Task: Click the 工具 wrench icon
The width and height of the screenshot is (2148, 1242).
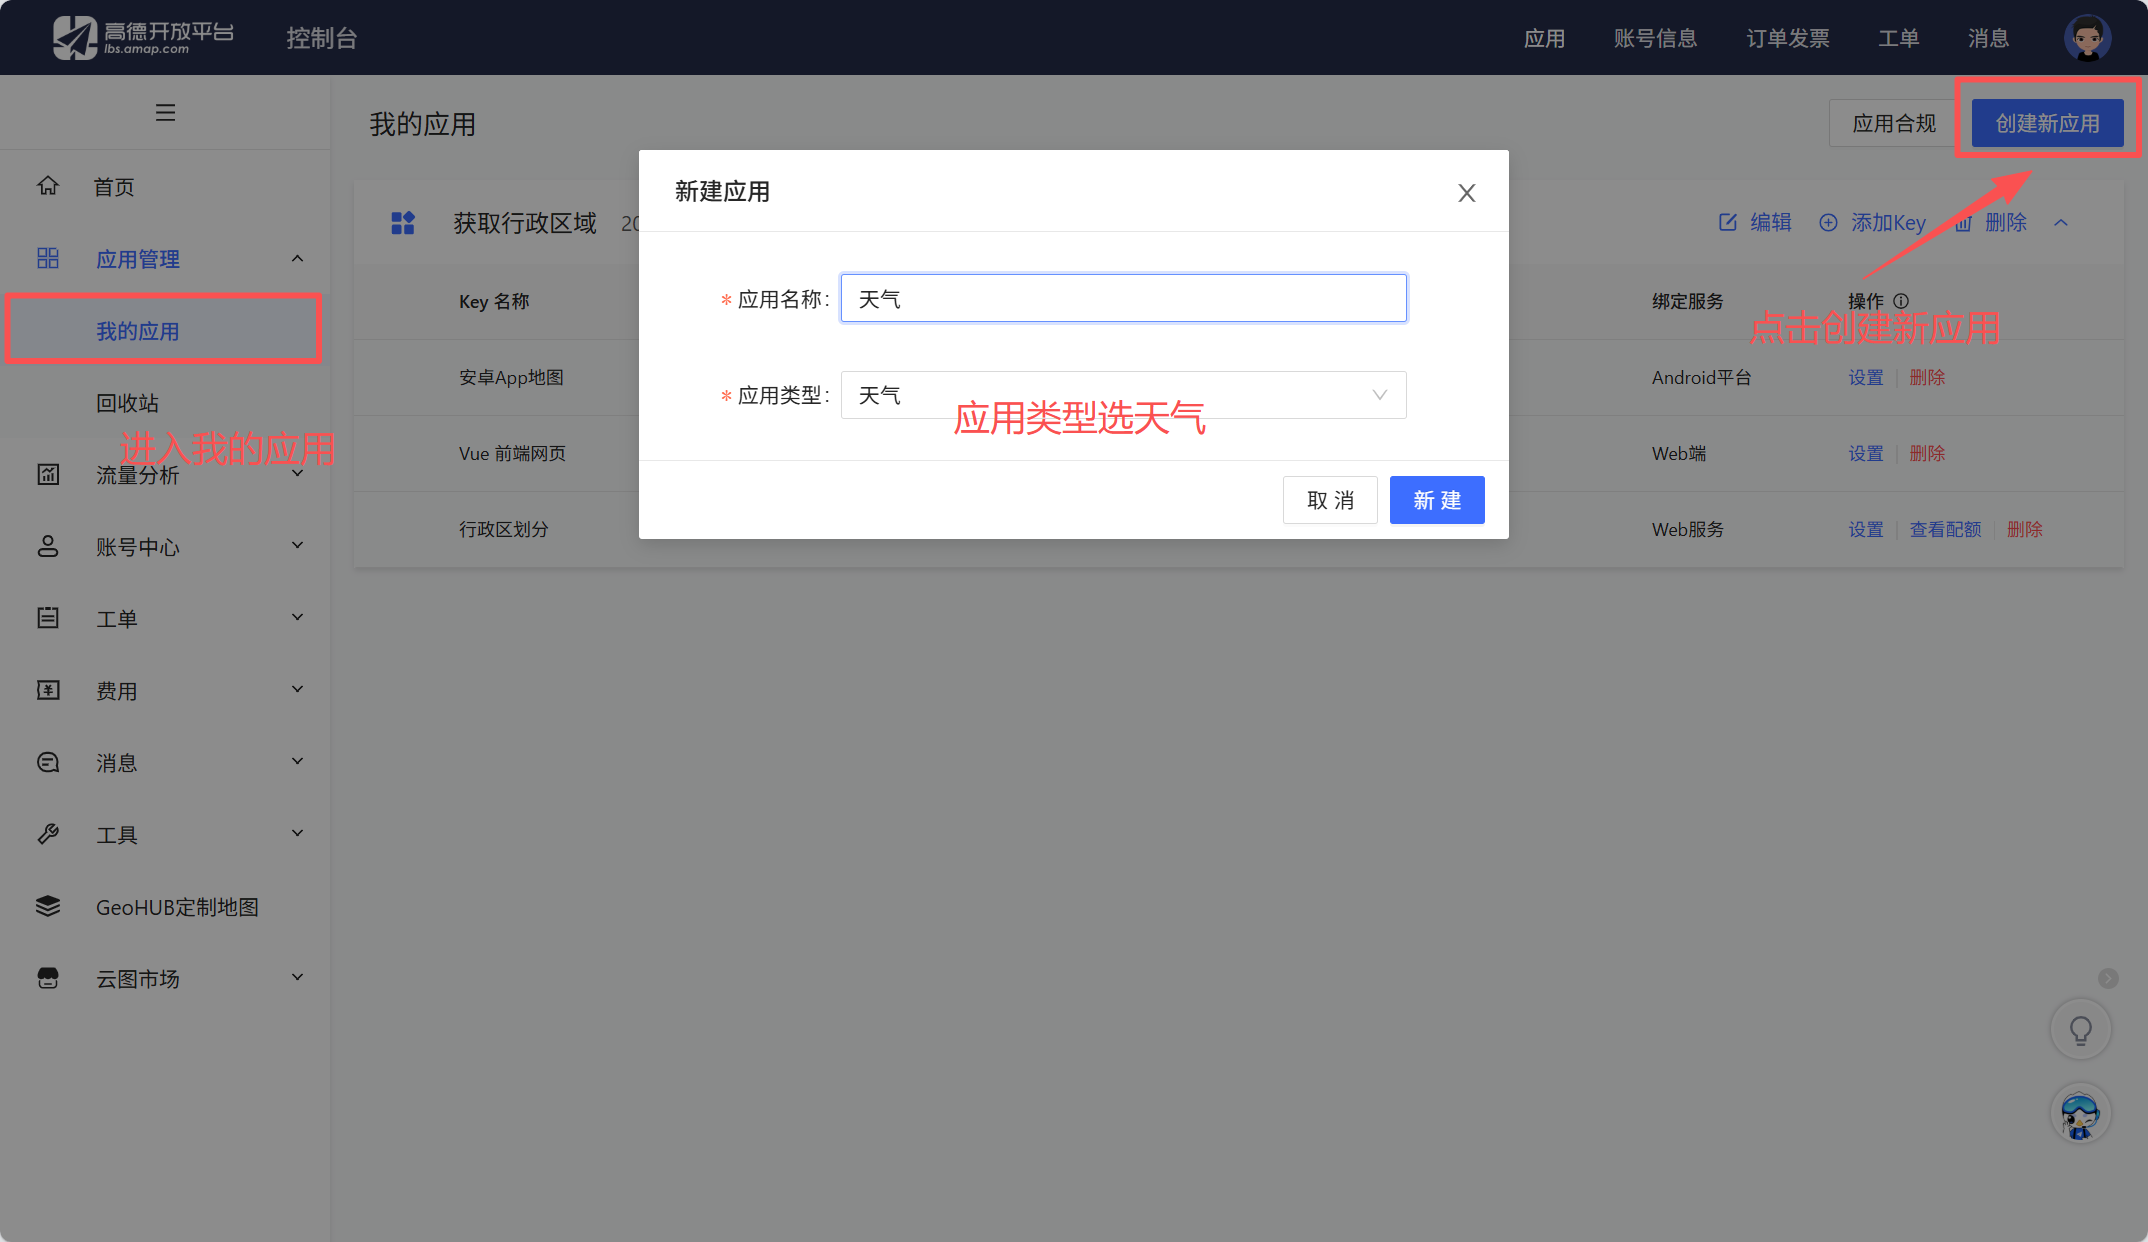Action: [x=48, y=834]
